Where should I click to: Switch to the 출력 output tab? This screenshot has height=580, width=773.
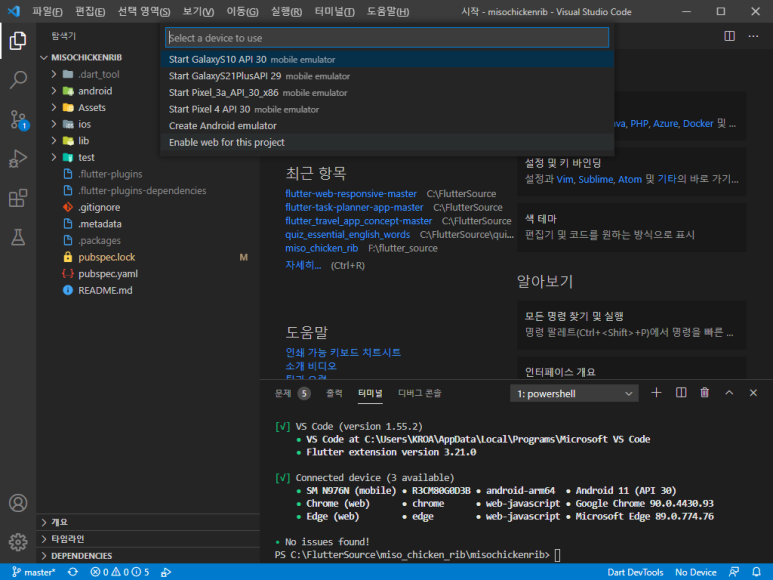click(x=334, y=393)
